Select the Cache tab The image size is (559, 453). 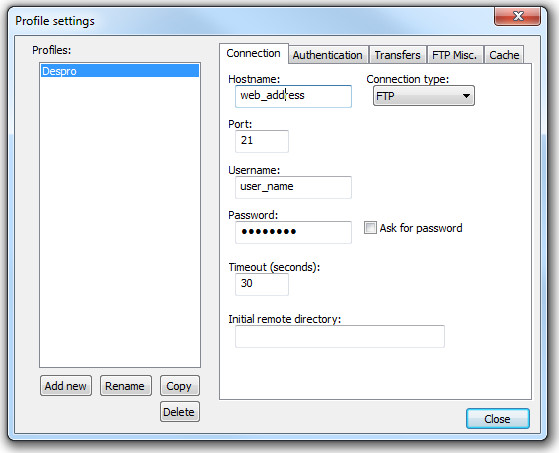pos(504,55)
